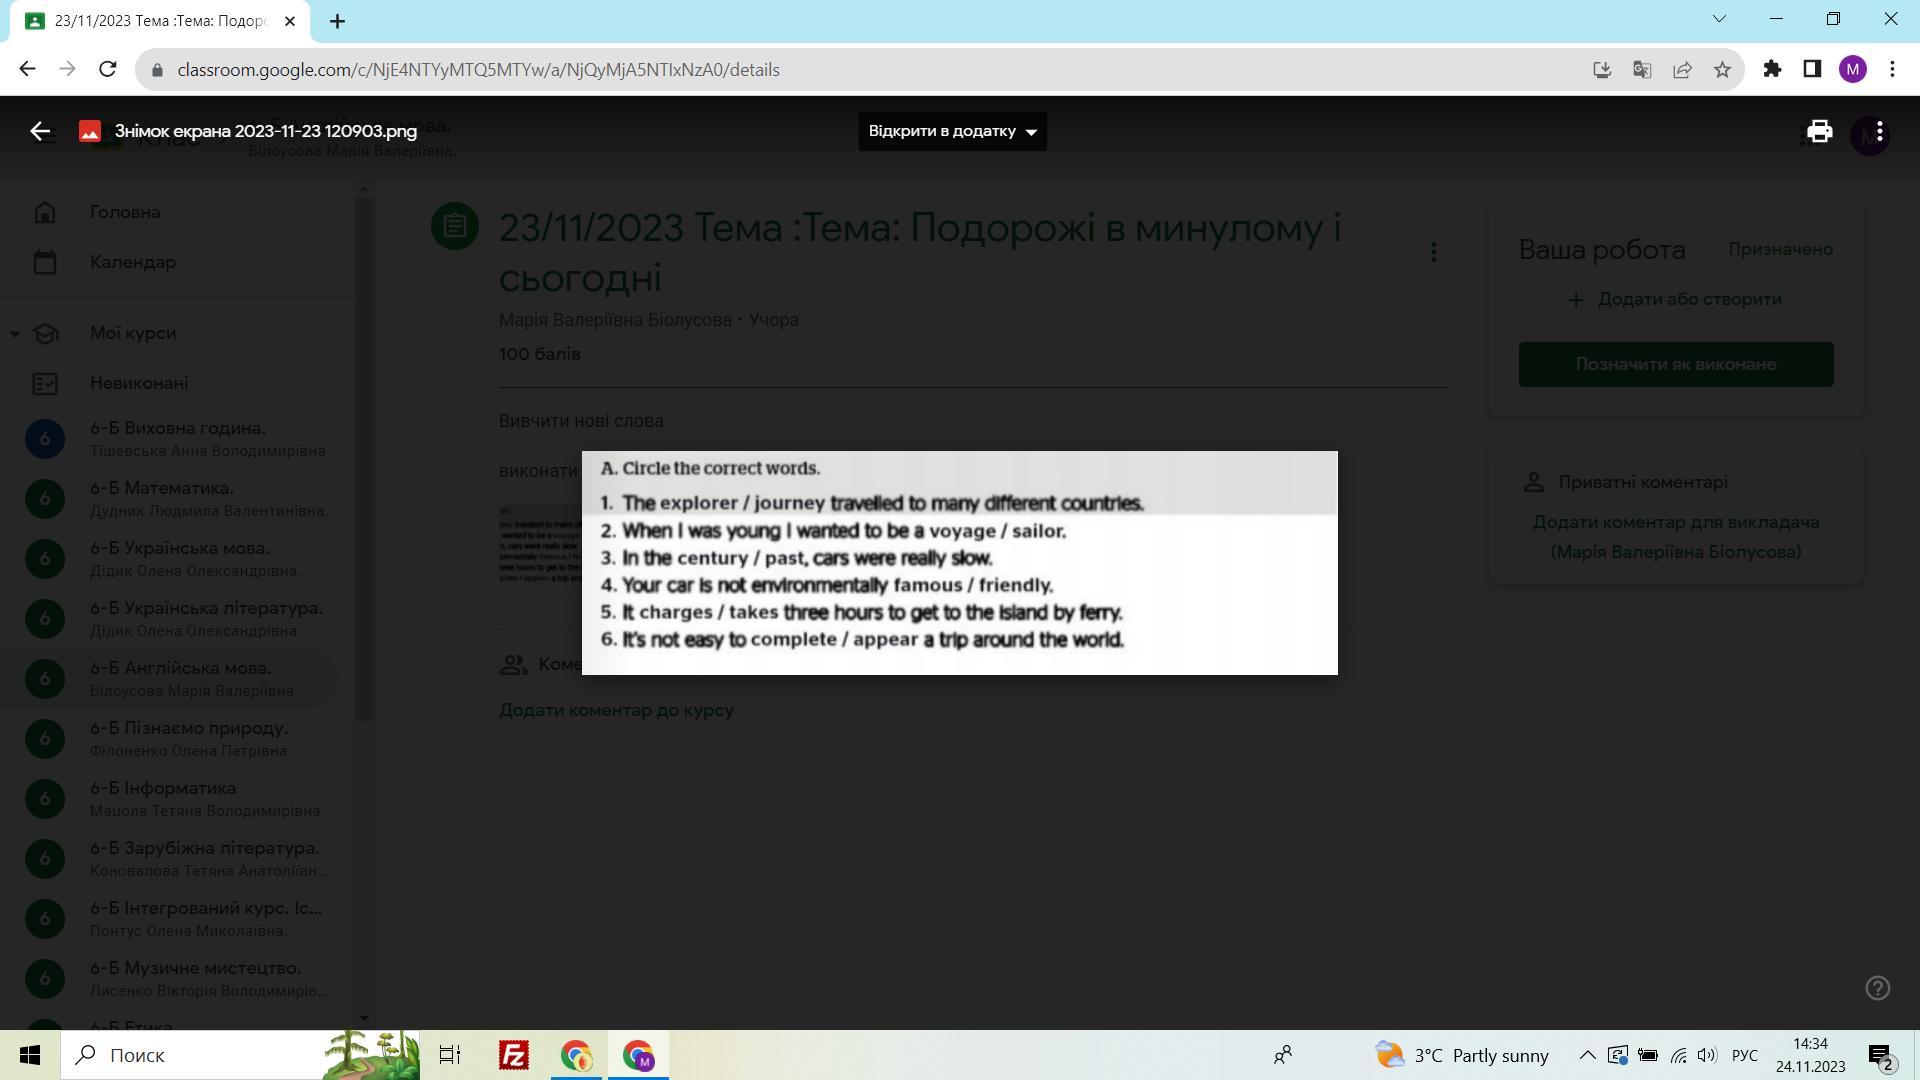Click the sidebar vertical scrollbar
1920x1080 pixels.
point(364,460)
